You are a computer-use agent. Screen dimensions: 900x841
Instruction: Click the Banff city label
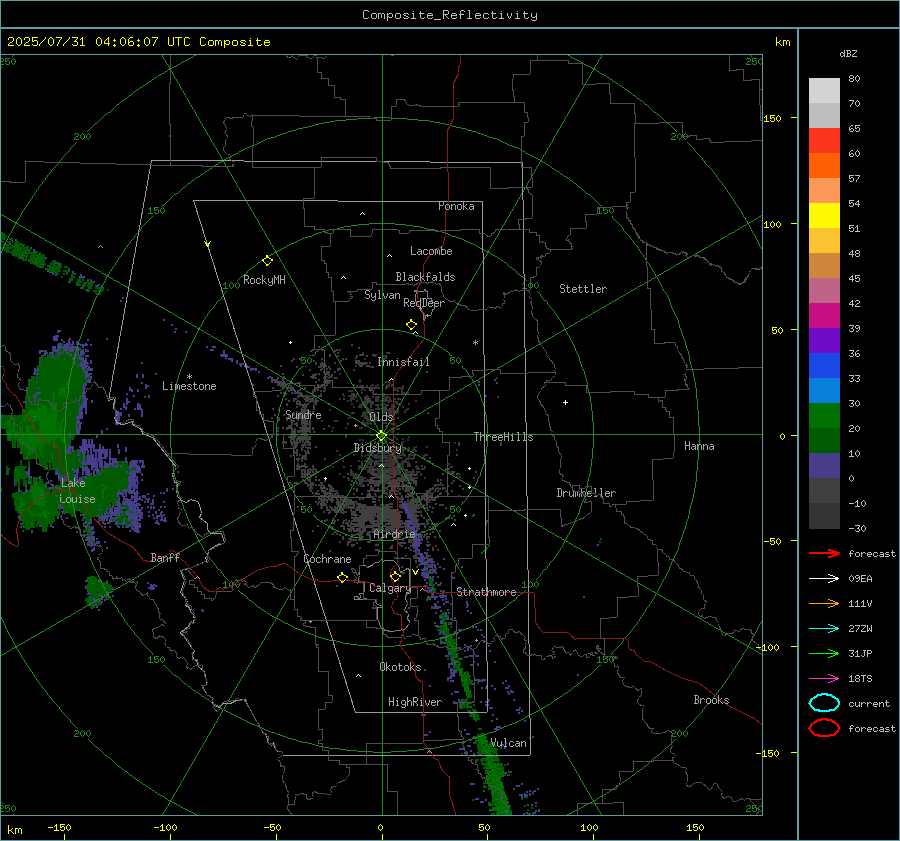[x=165, y=558]
